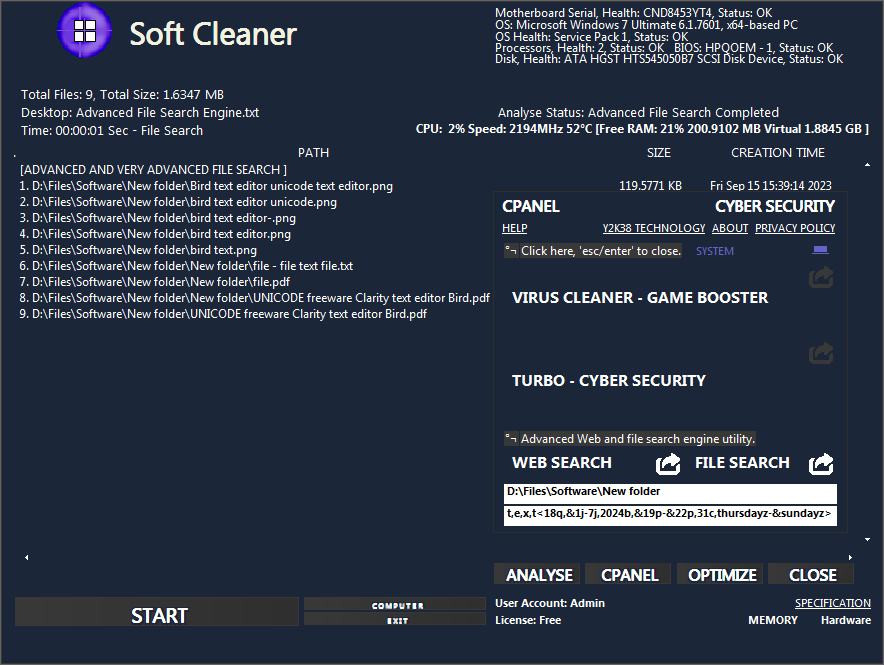
Task: Click the Soft Cleaner purple logo icon
Action: [x=85, y=30]
